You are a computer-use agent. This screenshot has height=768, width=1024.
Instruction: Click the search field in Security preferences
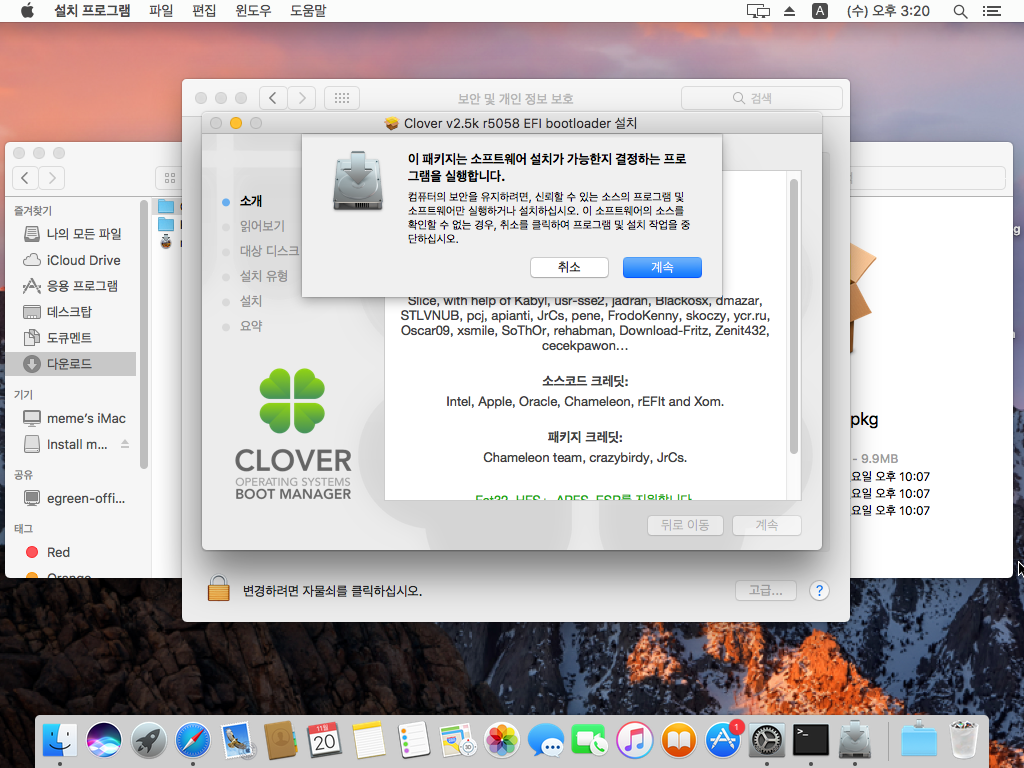[761, 98]
